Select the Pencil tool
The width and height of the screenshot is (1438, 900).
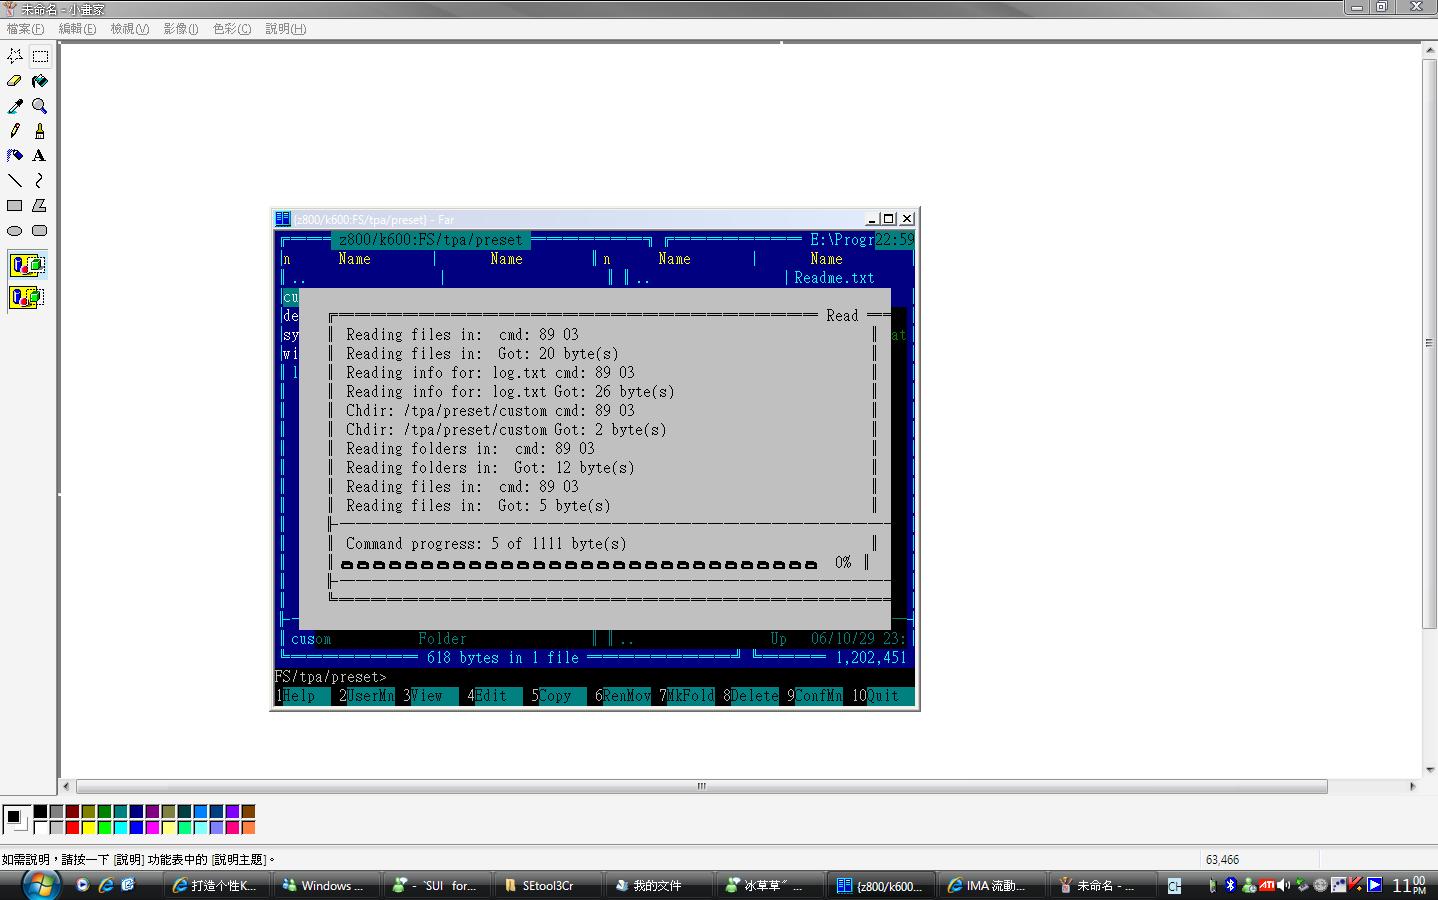coord(15,131)
